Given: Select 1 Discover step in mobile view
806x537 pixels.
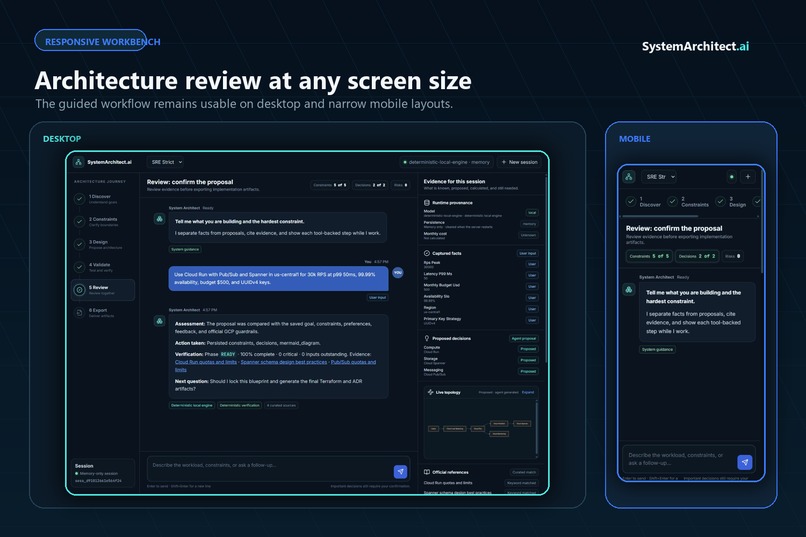Looking at the screenshot, I should coord(644,202).
